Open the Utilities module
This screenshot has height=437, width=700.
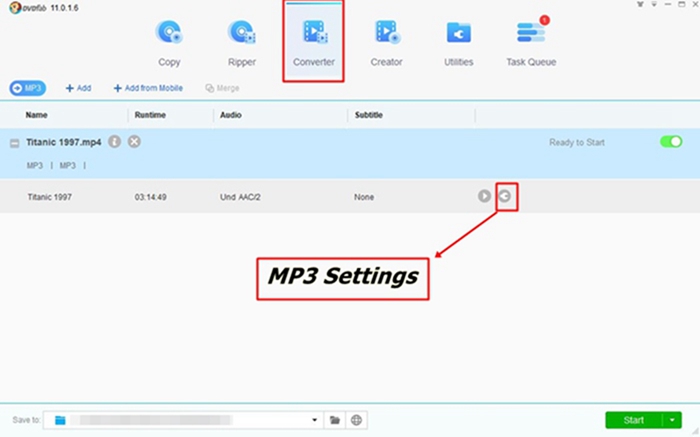click(459, 42)
